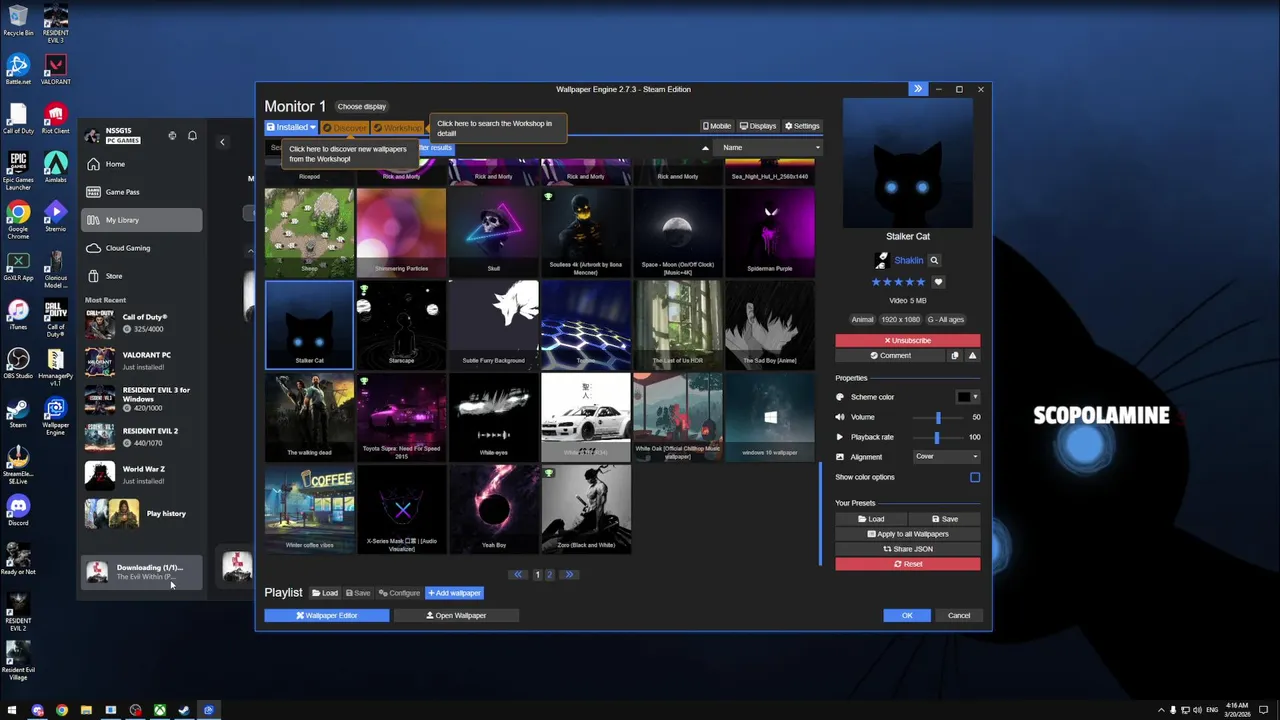Open the Scheme color picker dropdown
The width and height of the screenshot is (1280, 720).
(966, 397)
